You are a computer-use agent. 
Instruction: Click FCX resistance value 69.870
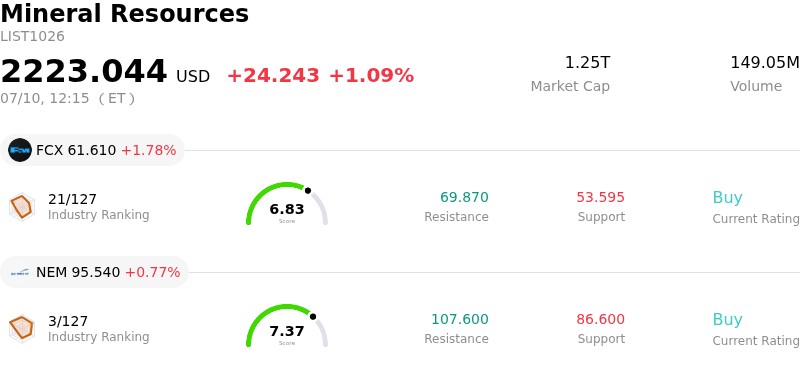tap(464, 198)
